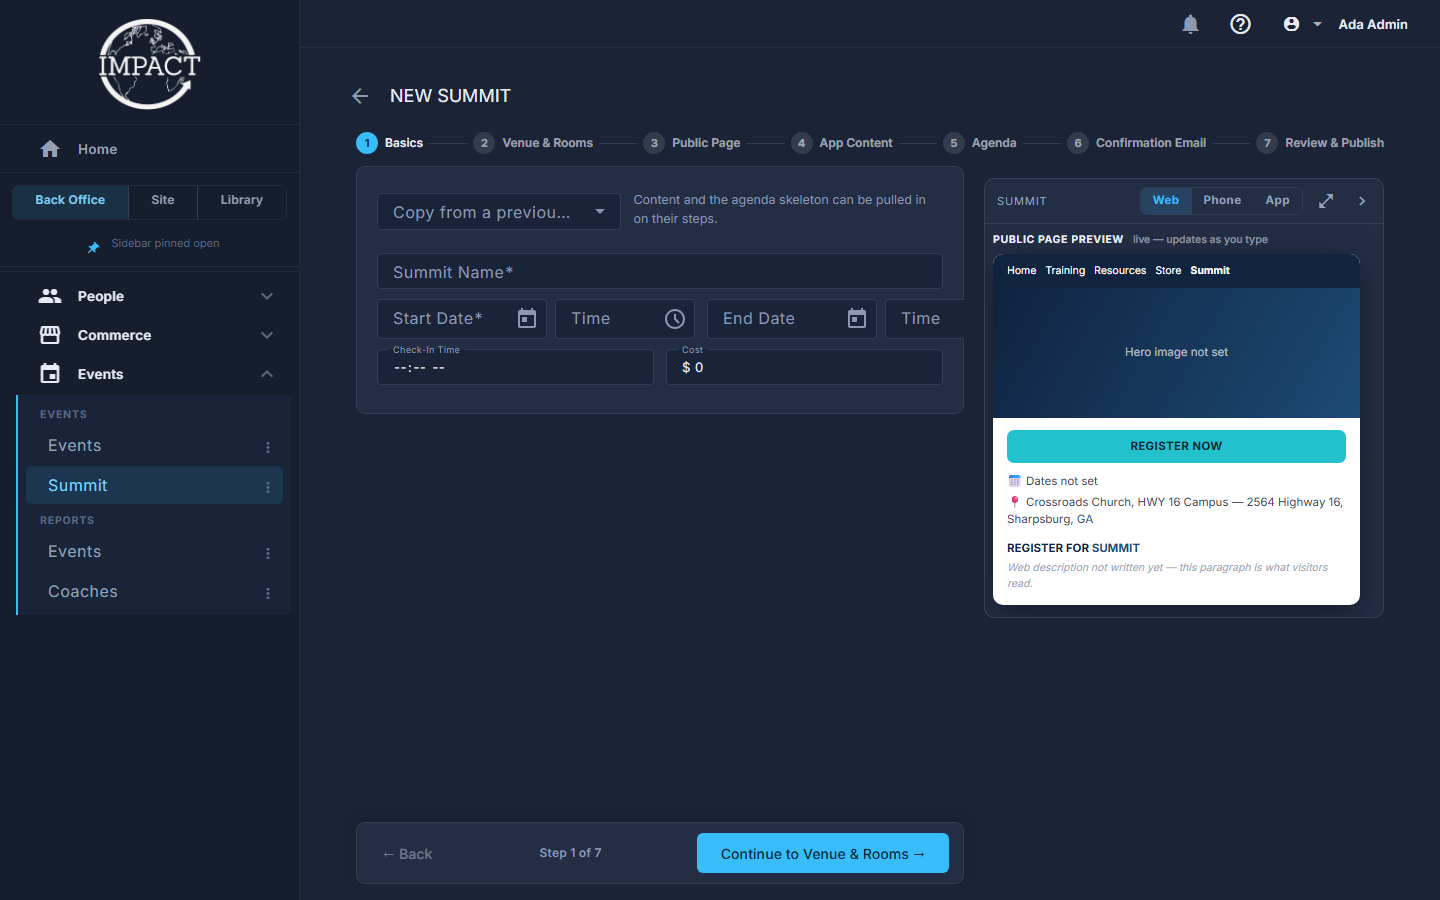Collapse the preview panel with right chevron

pyautogui.click(x=1362, y=201)
